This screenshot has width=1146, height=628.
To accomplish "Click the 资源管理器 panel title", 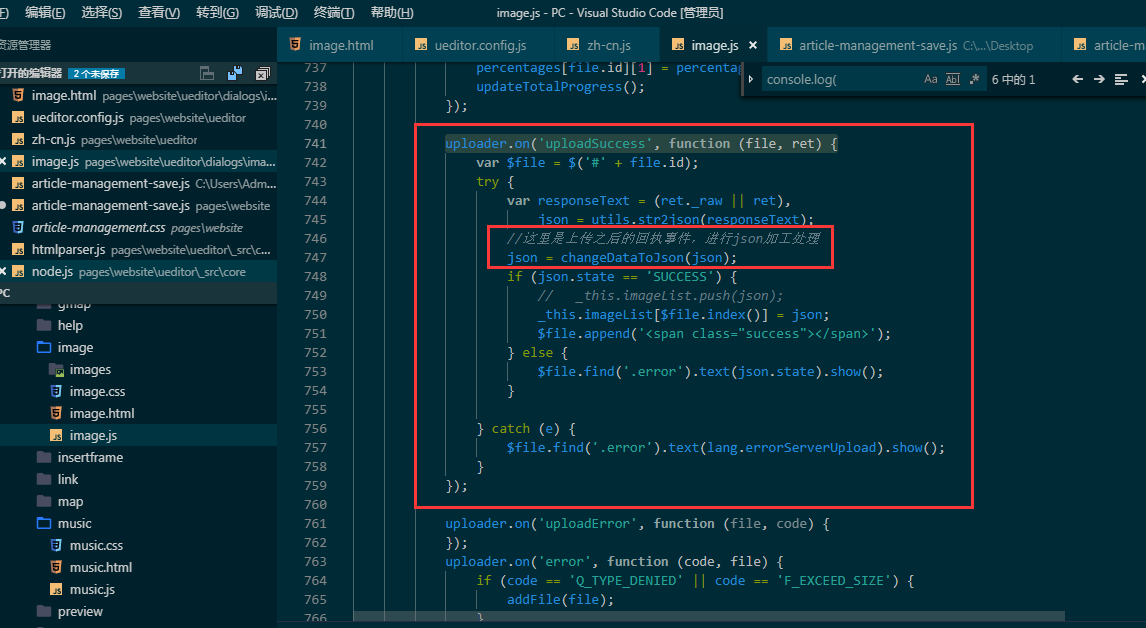I will (25, 45).
